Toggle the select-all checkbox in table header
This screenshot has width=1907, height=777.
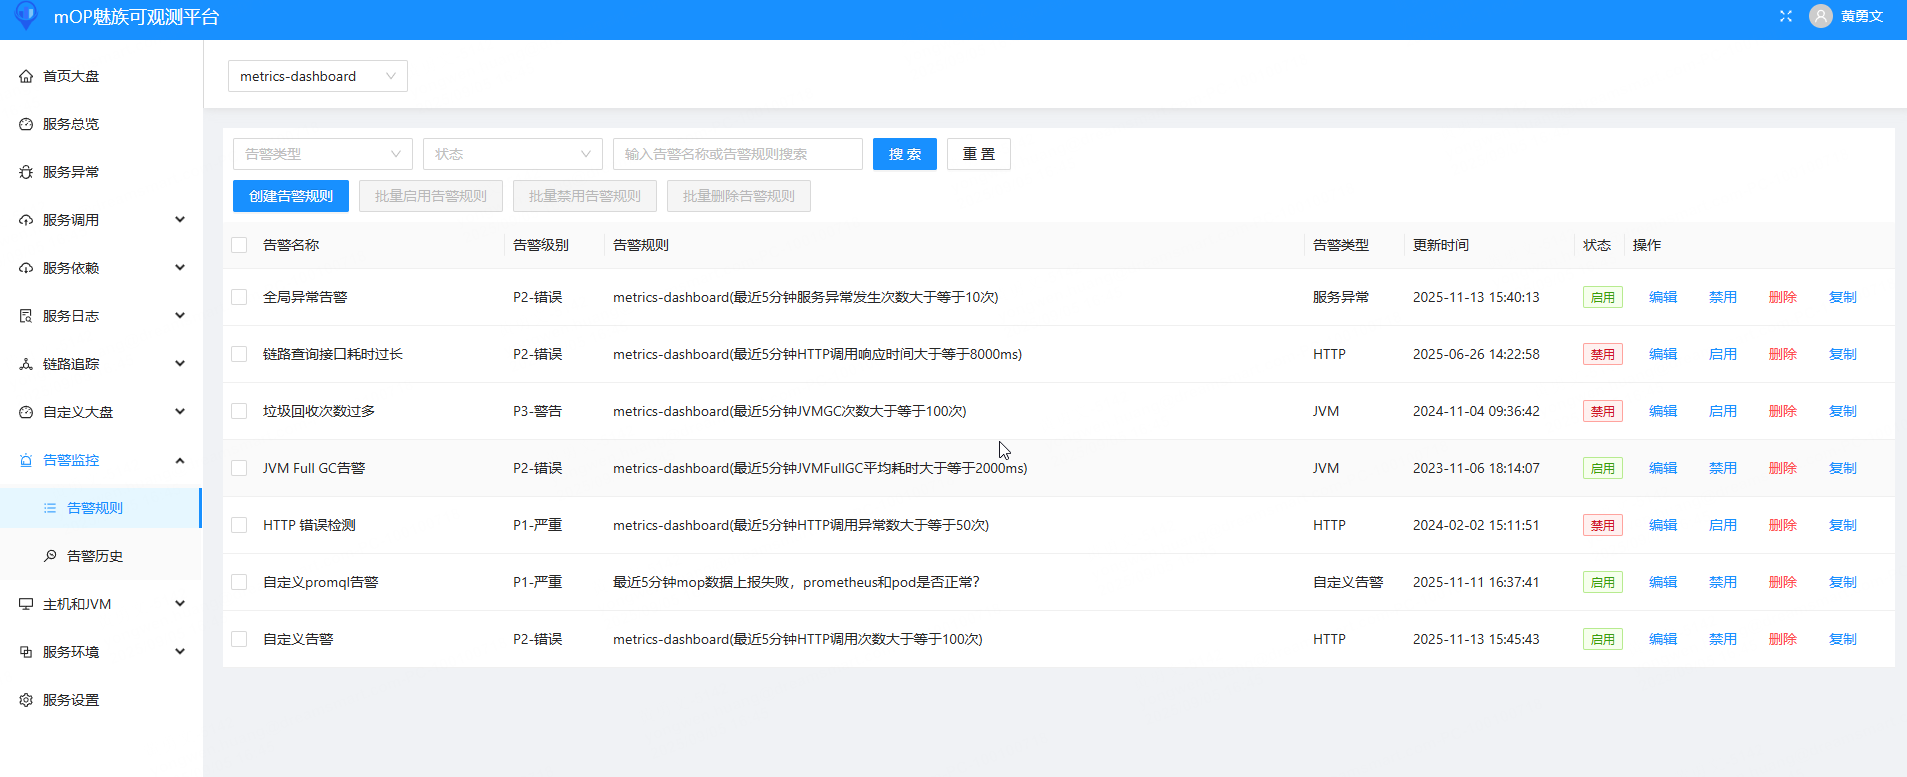click(239, 245)
